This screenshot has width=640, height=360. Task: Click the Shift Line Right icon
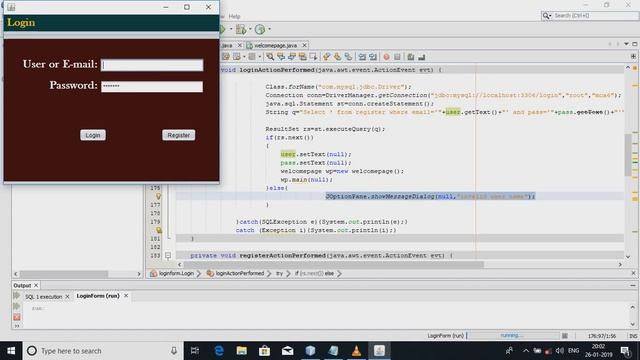click(x=373, y=57)
